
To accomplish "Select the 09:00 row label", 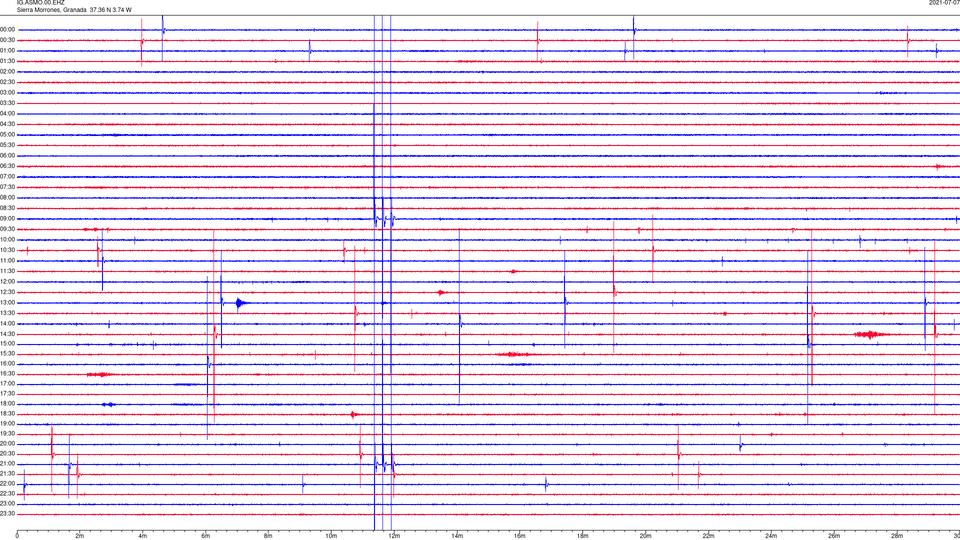I will tap(8, 219).
